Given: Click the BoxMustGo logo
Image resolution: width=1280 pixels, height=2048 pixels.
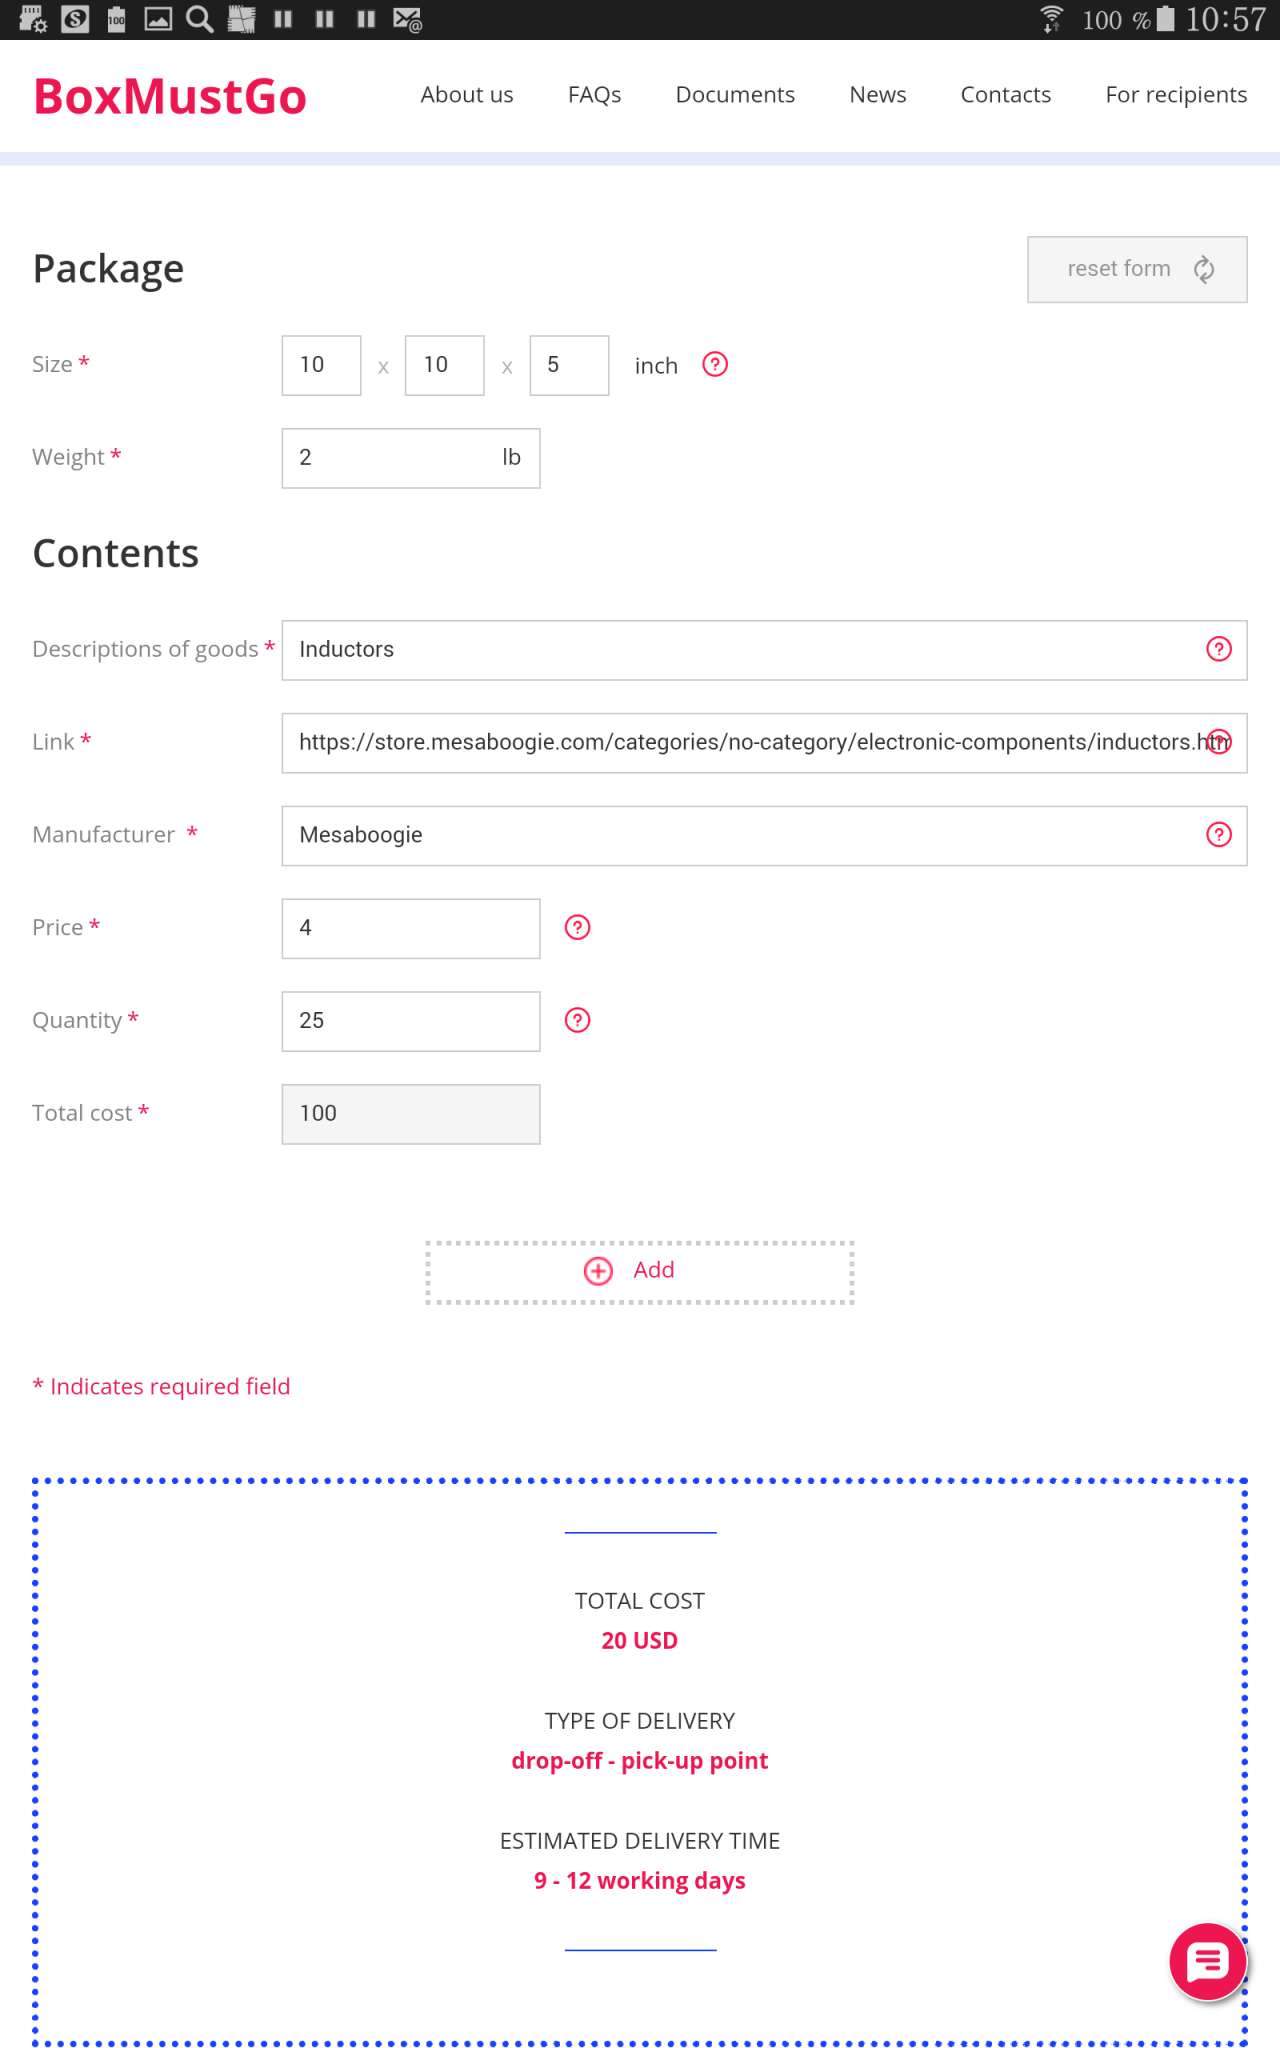Looking at the screenshot, I should 170,96.
